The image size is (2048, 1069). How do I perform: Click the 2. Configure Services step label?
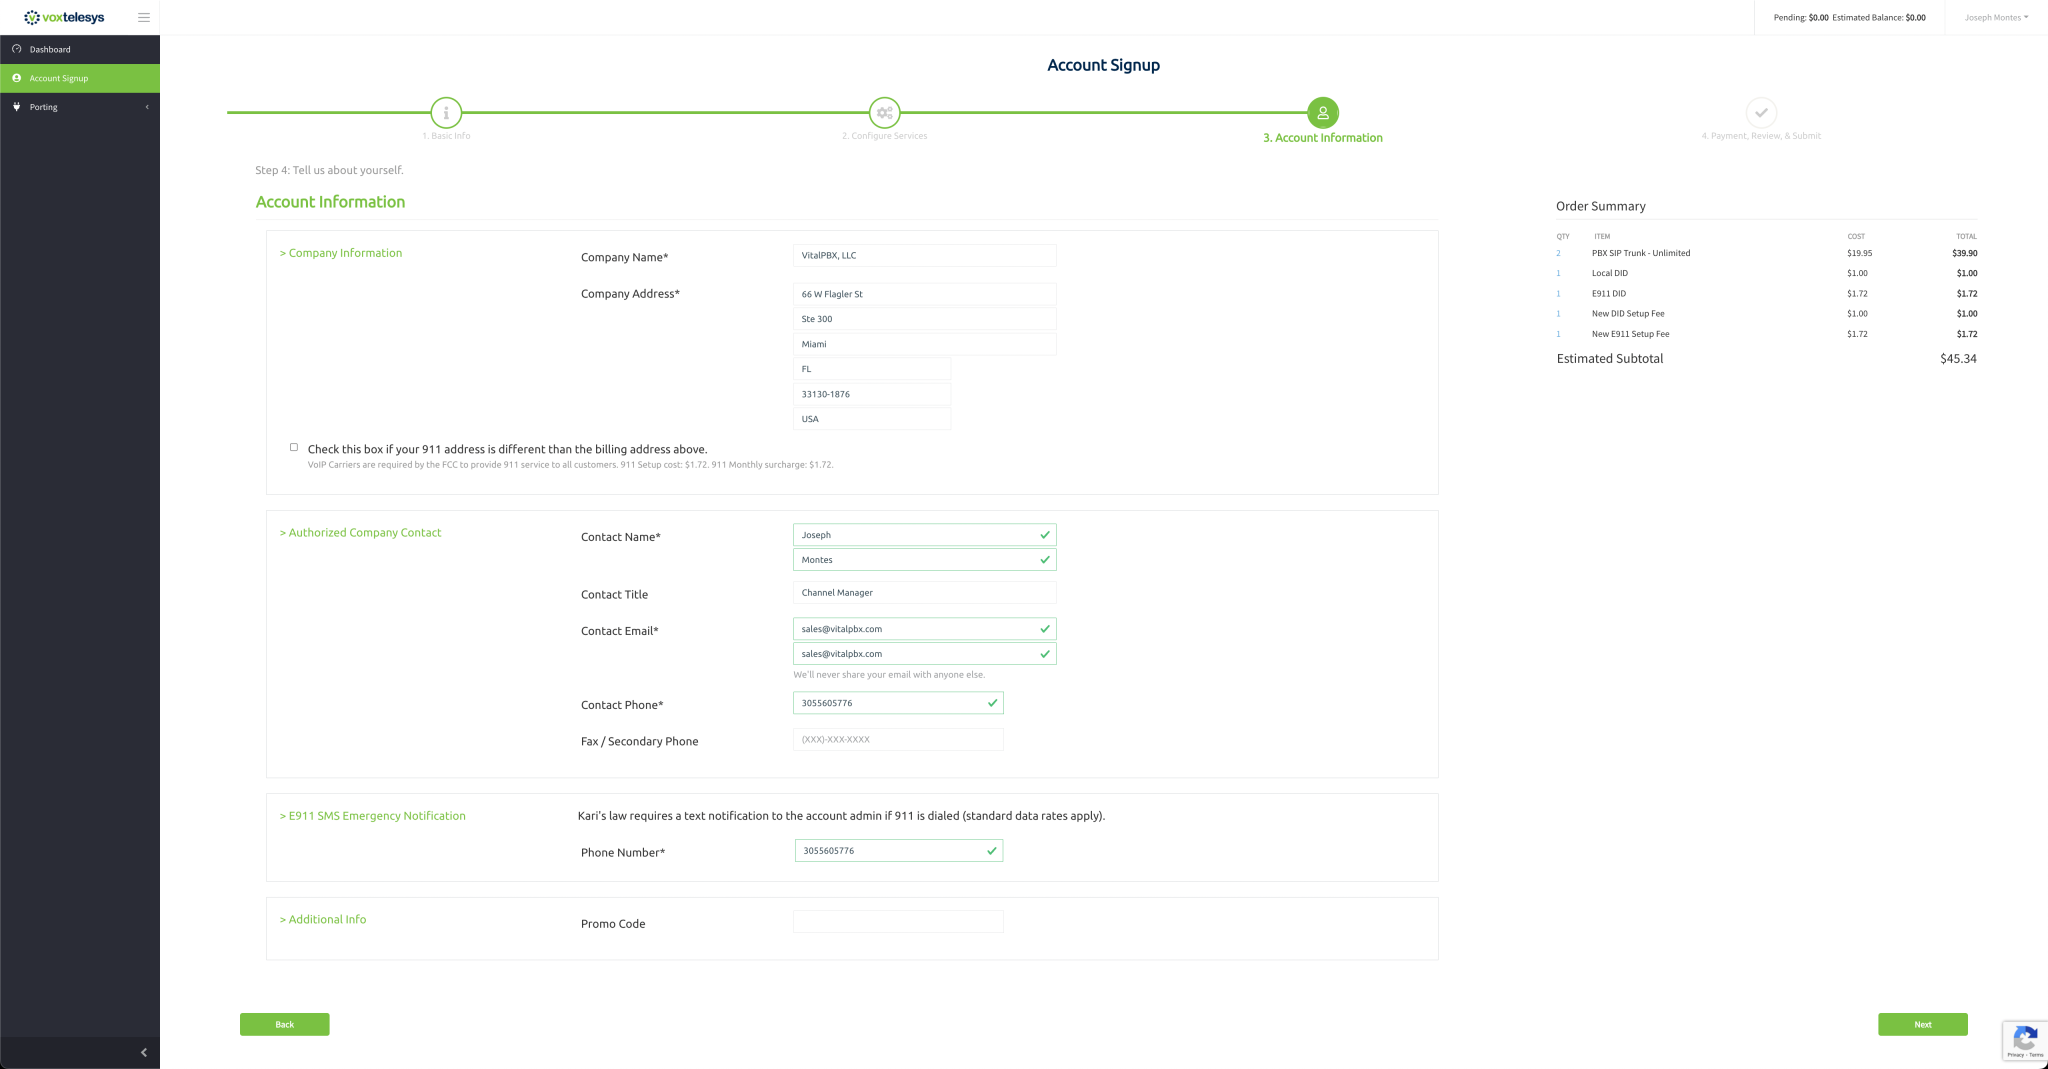coord(884,136)
